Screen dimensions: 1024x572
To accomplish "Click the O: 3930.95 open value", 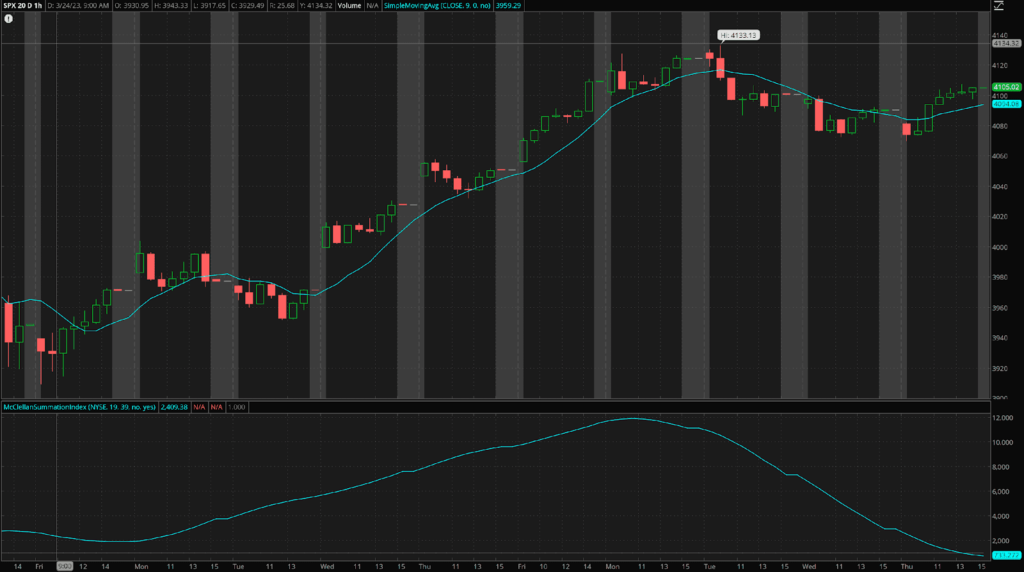I will click(x=132, y=5).
